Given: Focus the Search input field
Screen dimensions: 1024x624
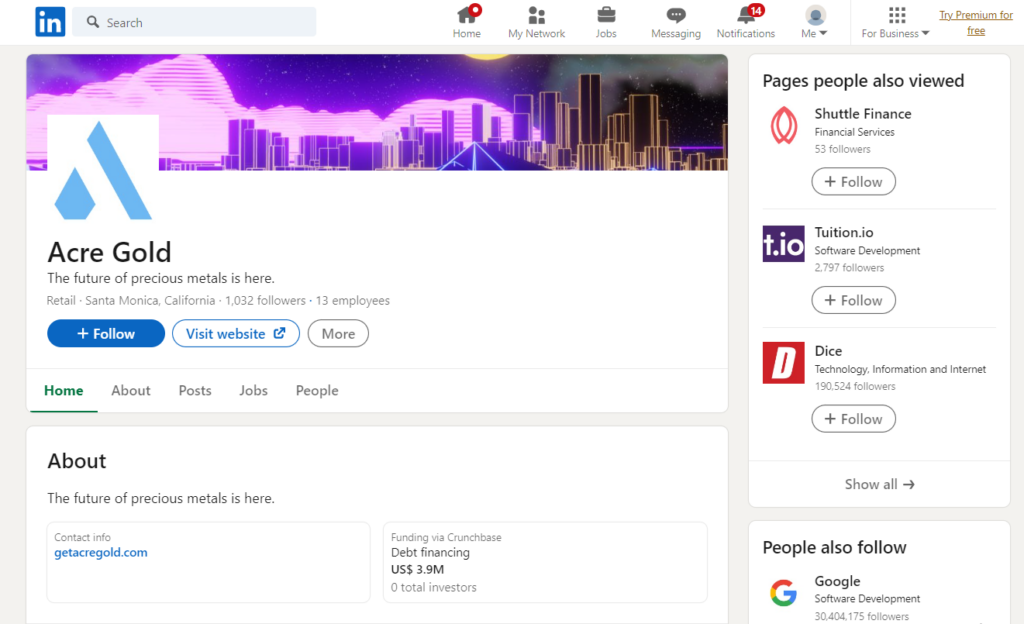Looking at the screenshot, I should coord(194,22).
